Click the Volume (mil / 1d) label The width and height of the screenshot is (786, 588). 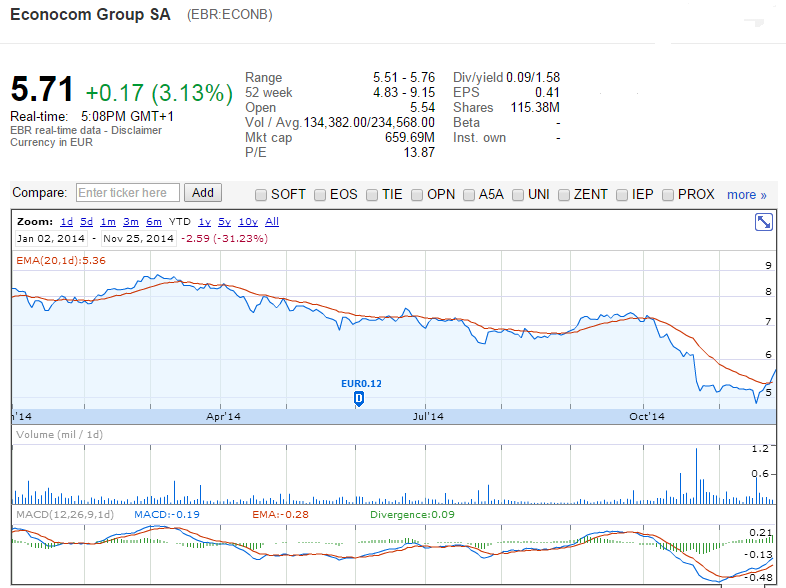(59, 435)
